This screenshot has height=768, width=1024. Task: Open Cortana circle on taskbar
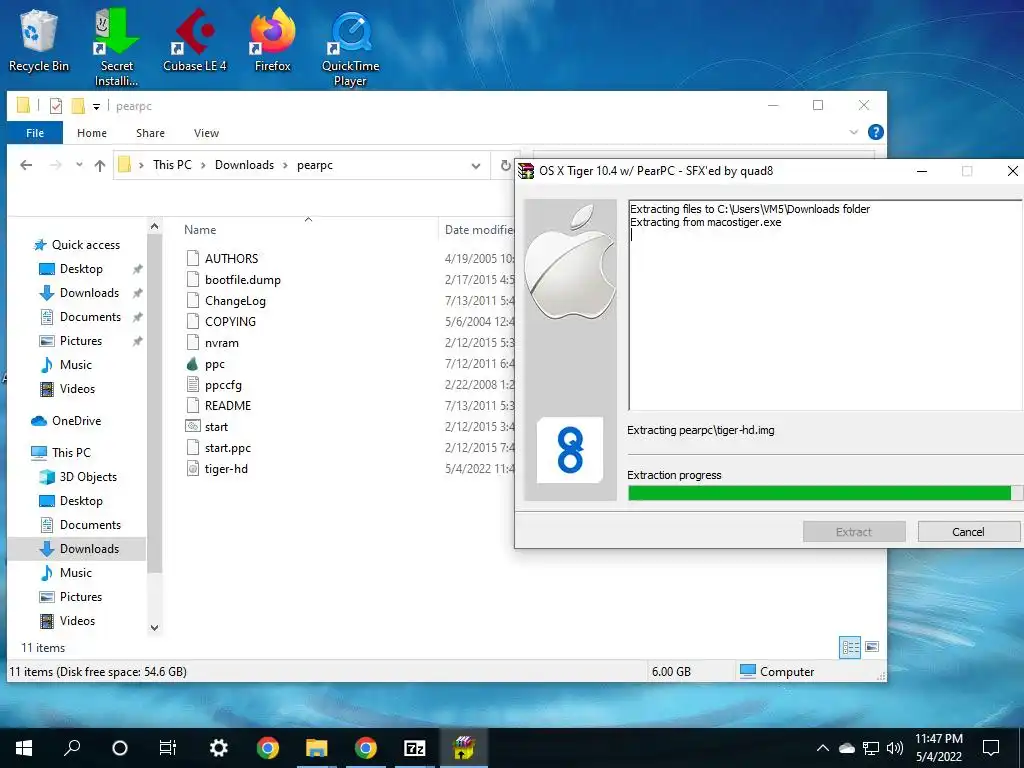(x=120, y=748)
